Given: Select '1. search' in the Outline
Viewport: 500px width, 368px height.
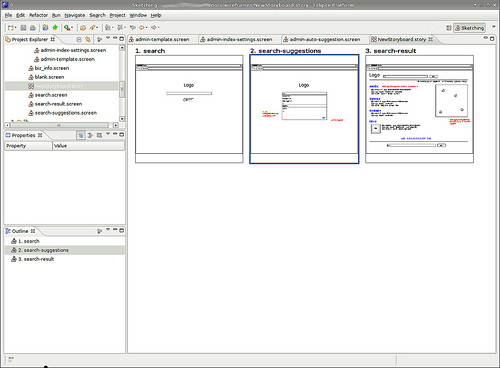Looking at the screenshot, I should pos(25,241).
